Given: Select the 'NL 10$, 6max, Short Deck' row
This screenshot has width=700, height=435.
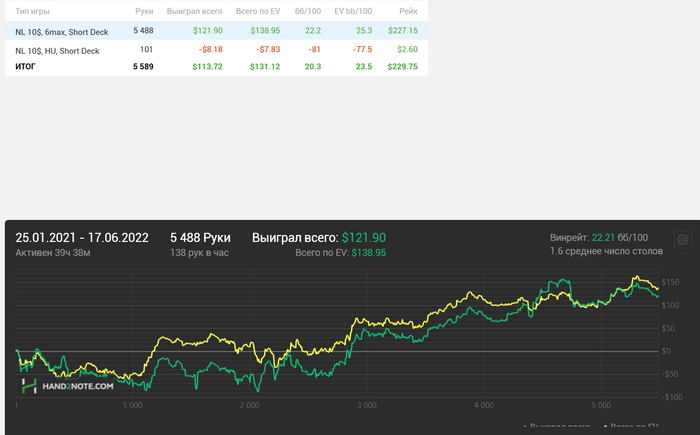Looking at the screenshot, I should (x=217, y=31).
